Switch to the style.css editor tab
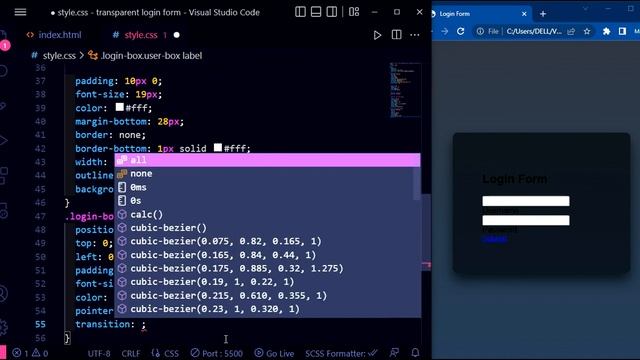This screenshot has width=640, height=360. (140, 35)
